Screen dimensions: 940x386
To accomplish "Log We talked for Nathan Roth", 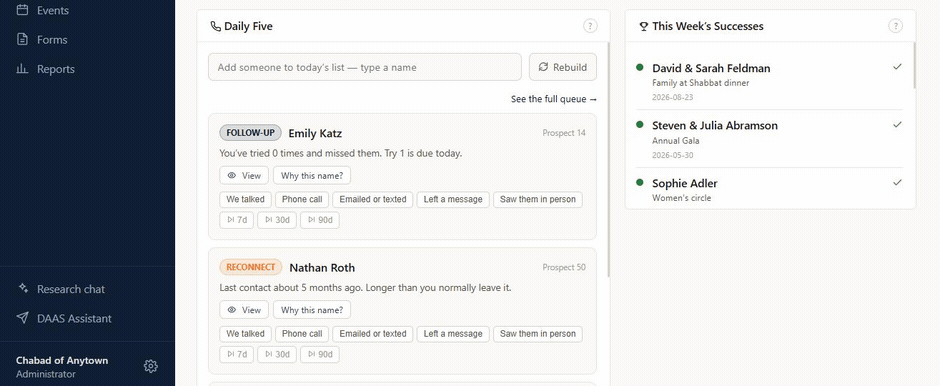I will [245, 334].
